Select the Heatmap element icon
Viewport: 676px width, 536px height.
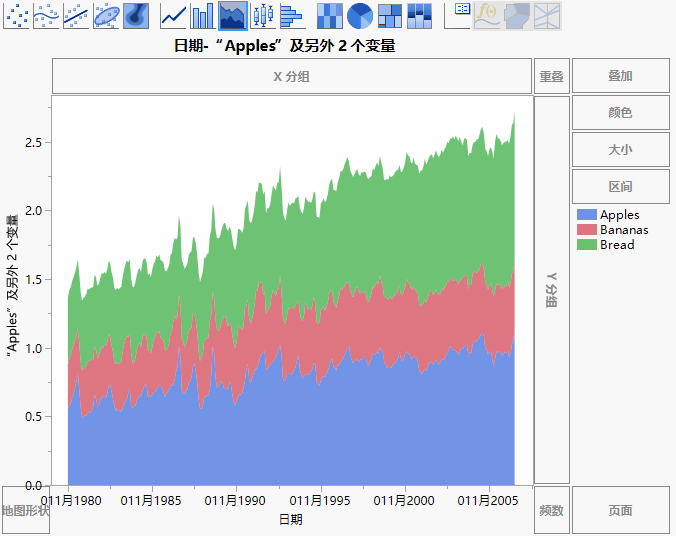point(330,15)
